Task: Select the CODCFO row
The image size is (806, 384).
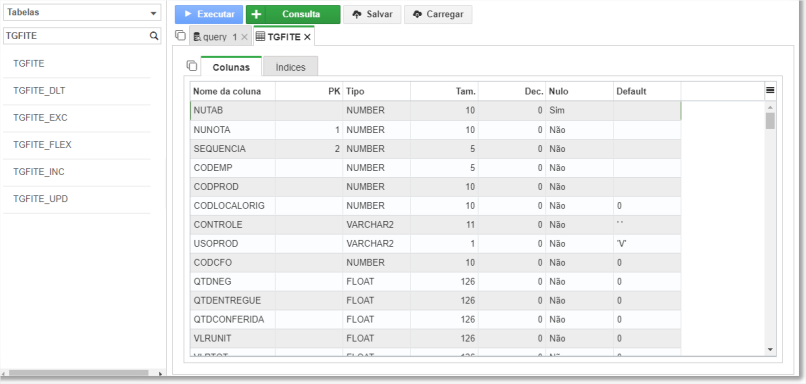Action: (x=435, y=263)
